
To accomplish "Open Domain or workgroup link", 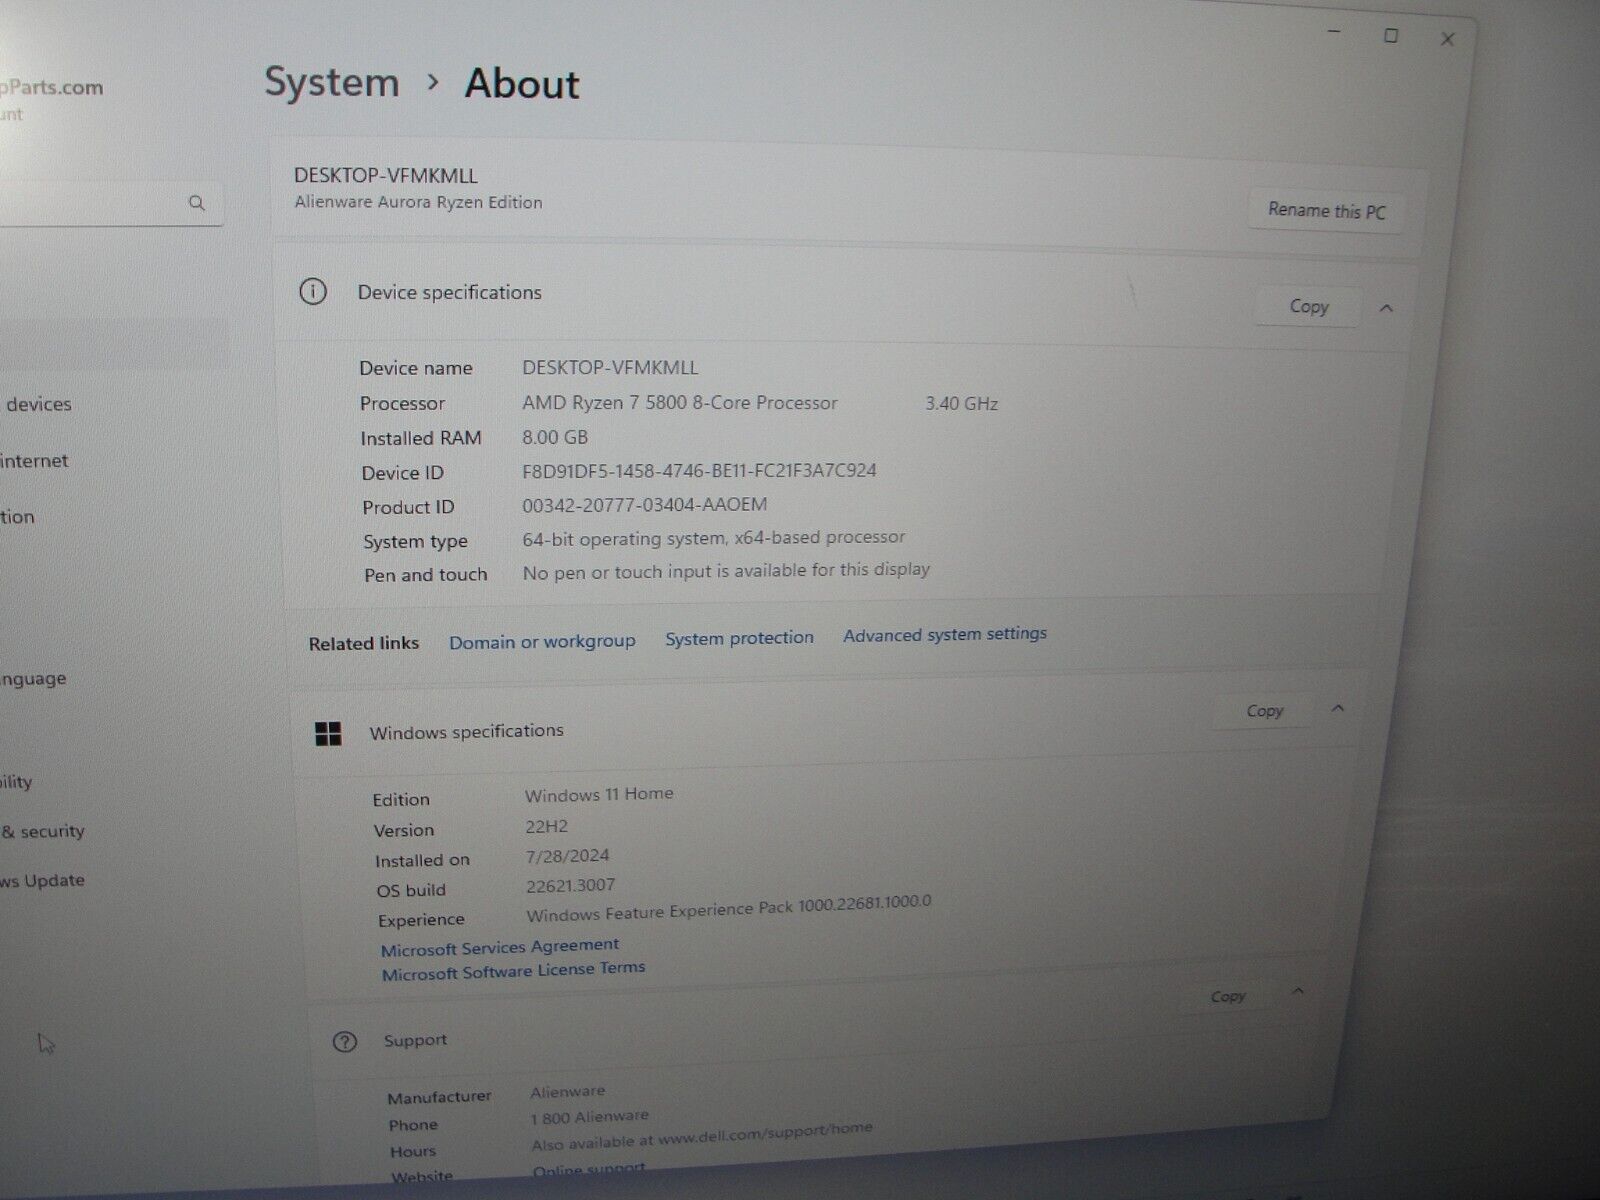I will click(542, 641).
